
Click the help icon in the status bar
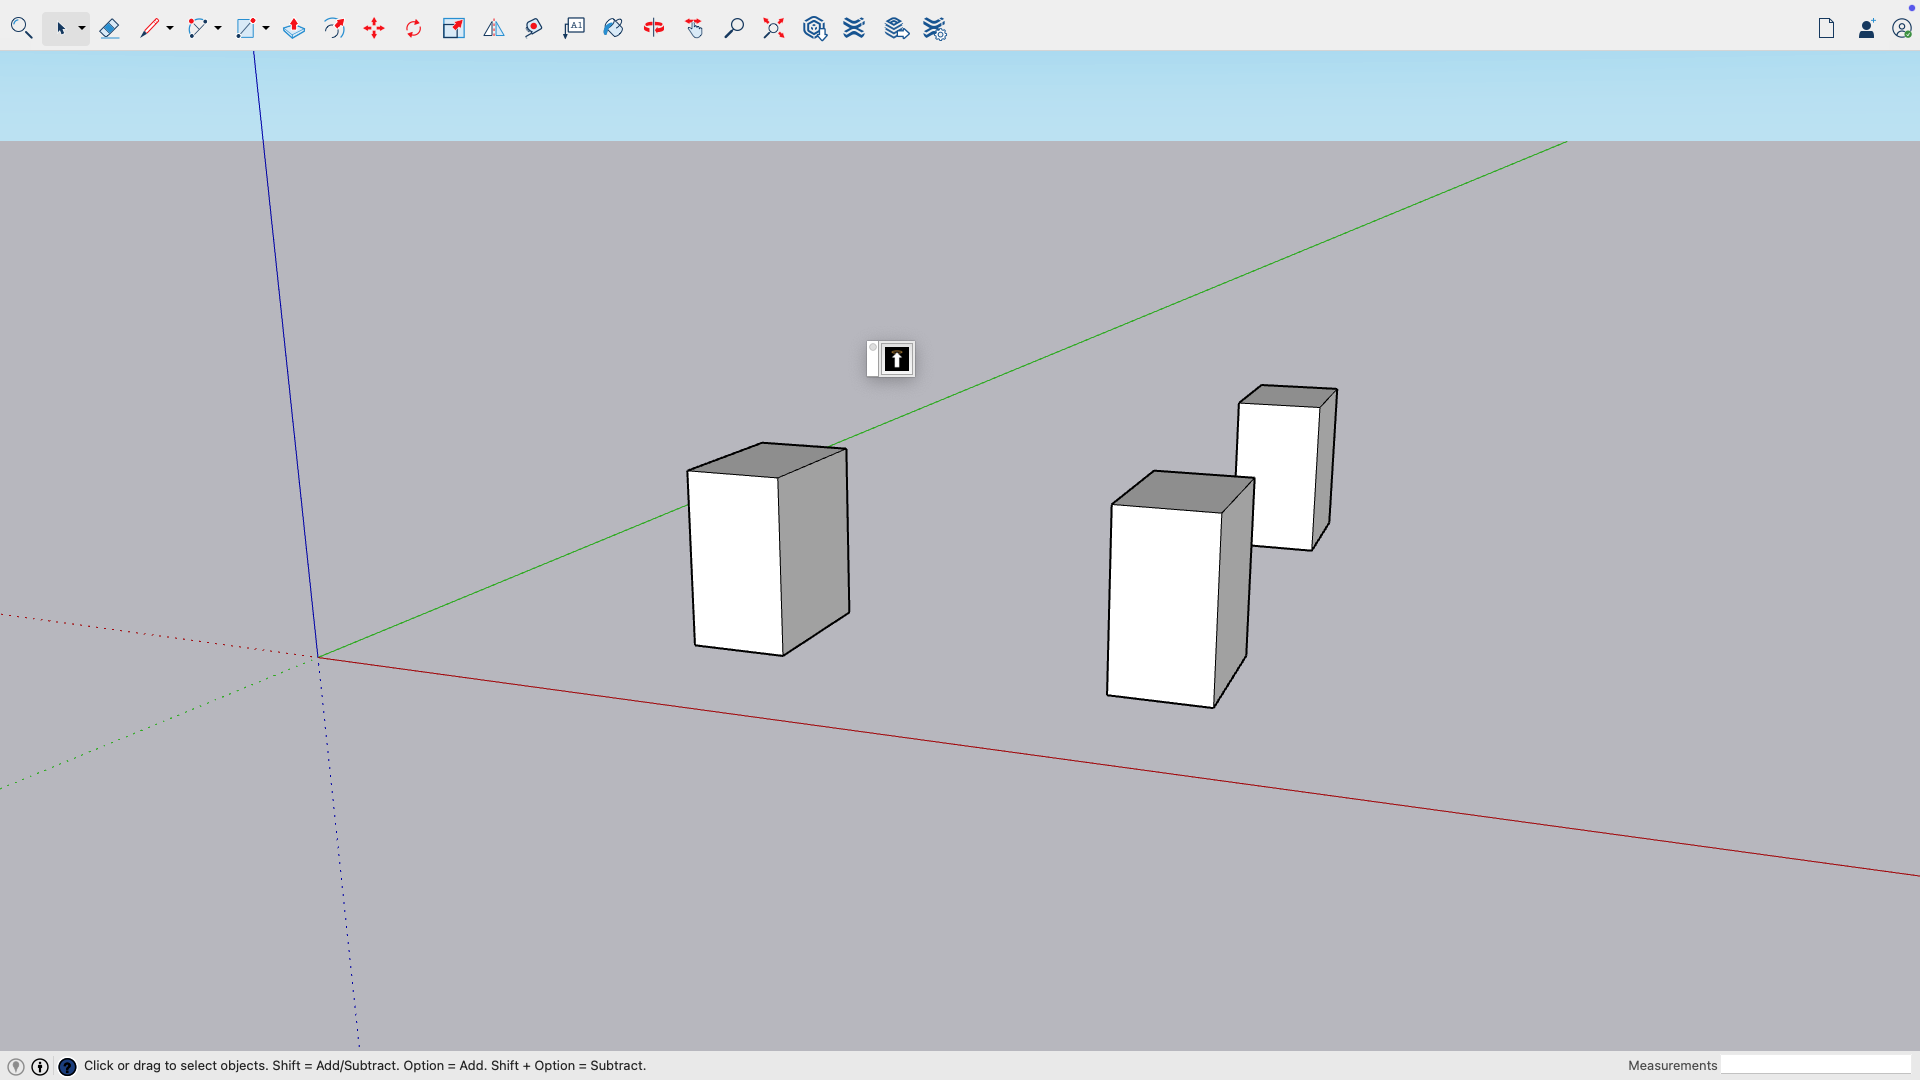coord(66,1066)
